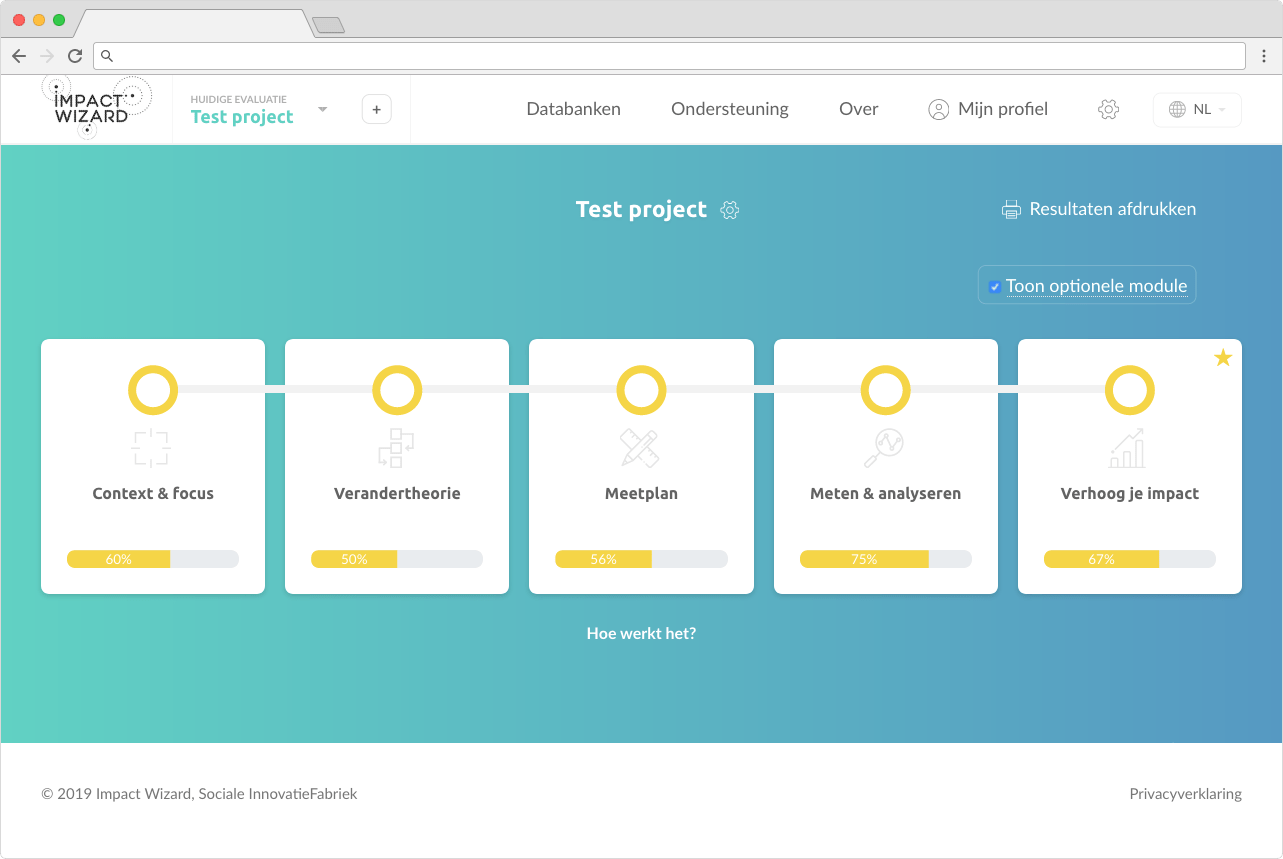
Task: Click the user profile avatar icon
Action: pyautogui.click(x=938, y=110)
